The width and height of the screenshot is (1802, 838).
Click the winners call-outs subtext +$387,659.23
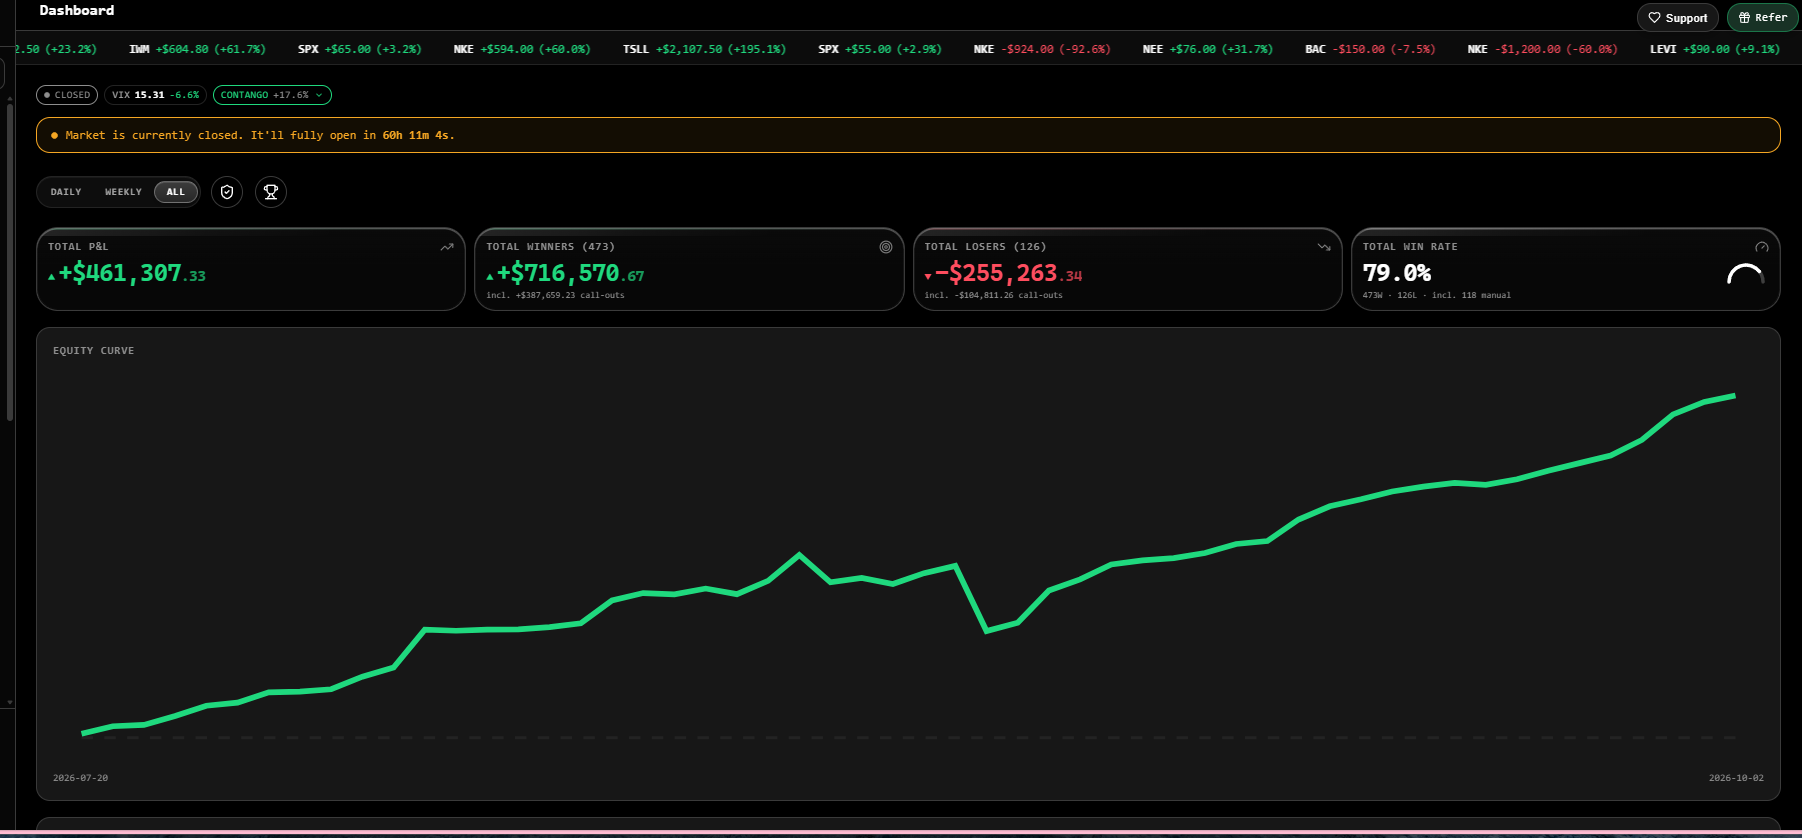point(555,295)
